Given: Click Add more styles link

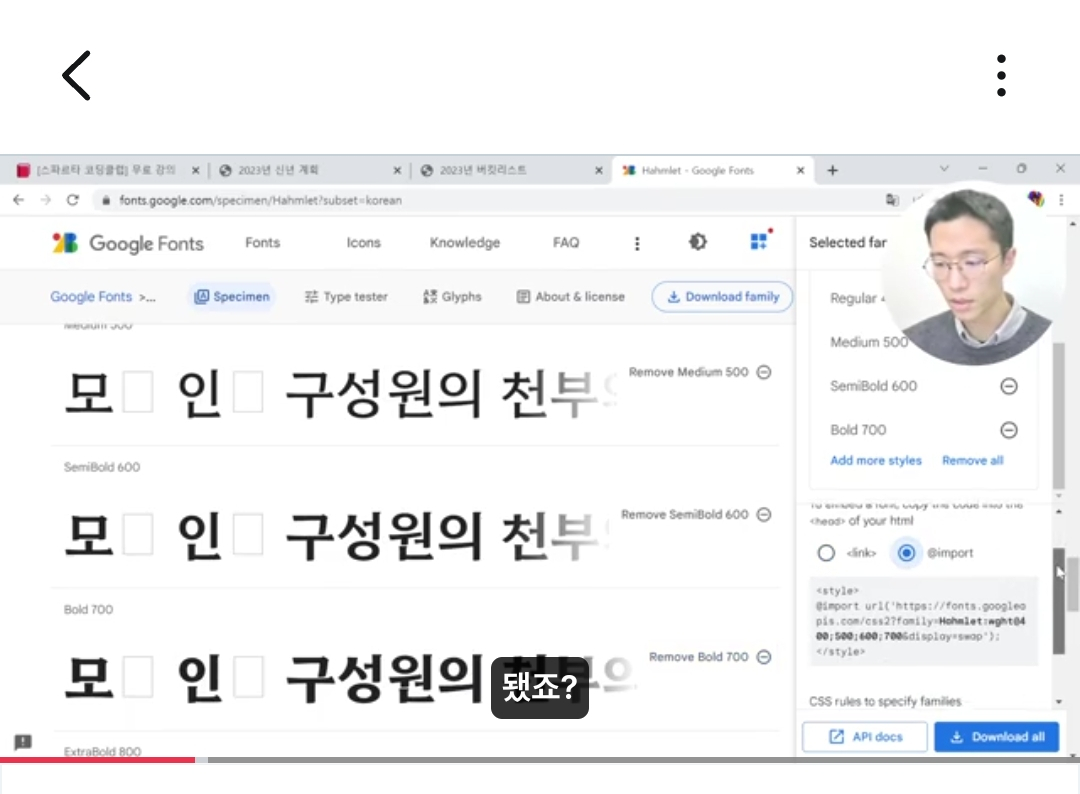Looking at the screenshot, I should tap(875, 461).
